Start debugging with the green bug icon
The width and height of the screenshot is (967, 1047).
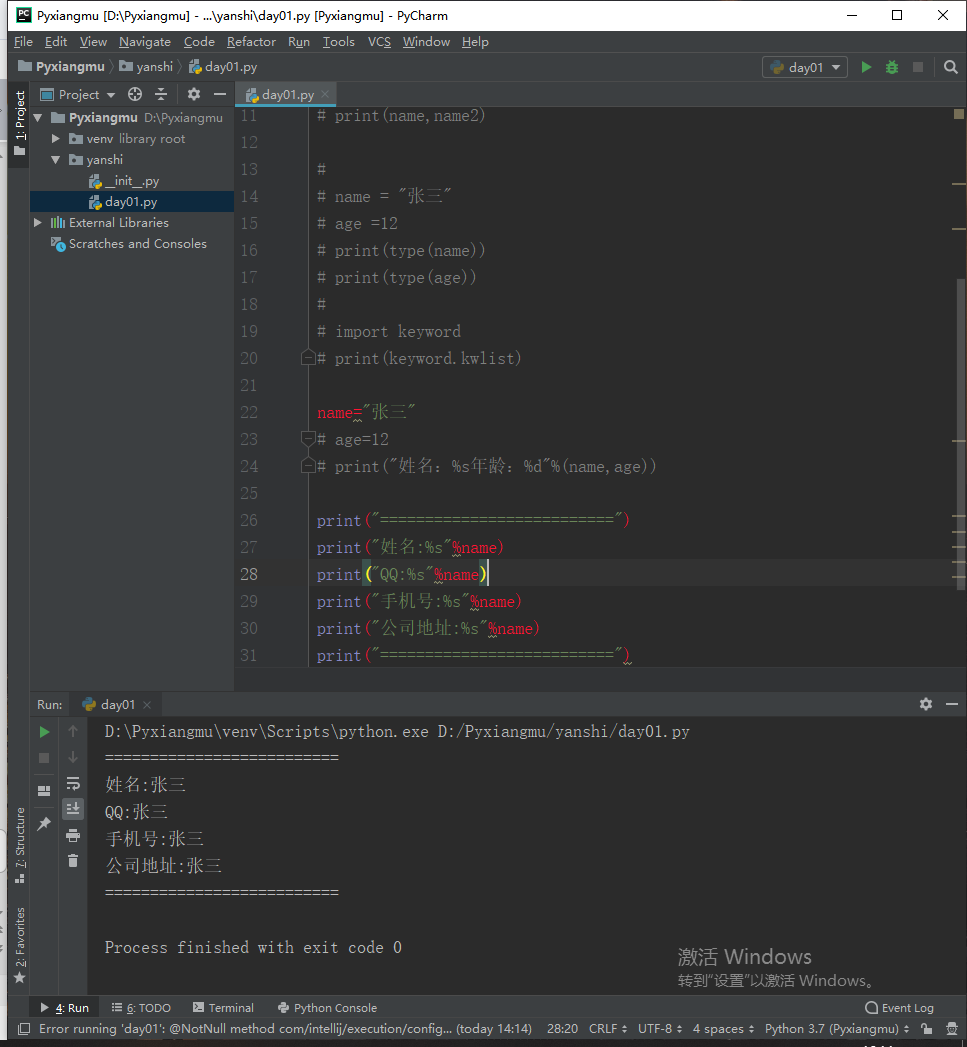(890, 67)
